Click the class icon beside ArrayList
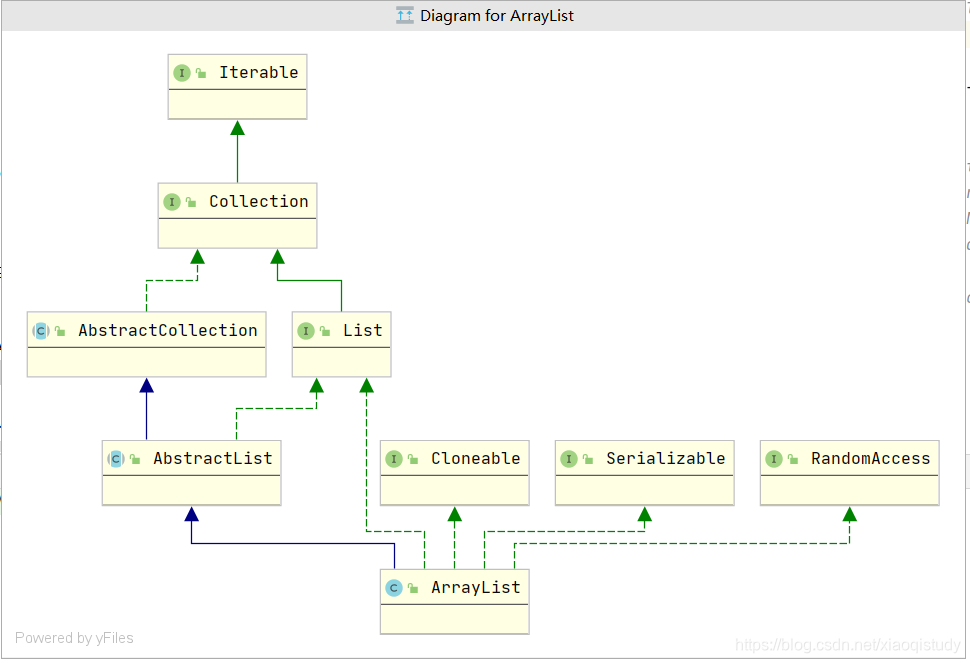 393,588
